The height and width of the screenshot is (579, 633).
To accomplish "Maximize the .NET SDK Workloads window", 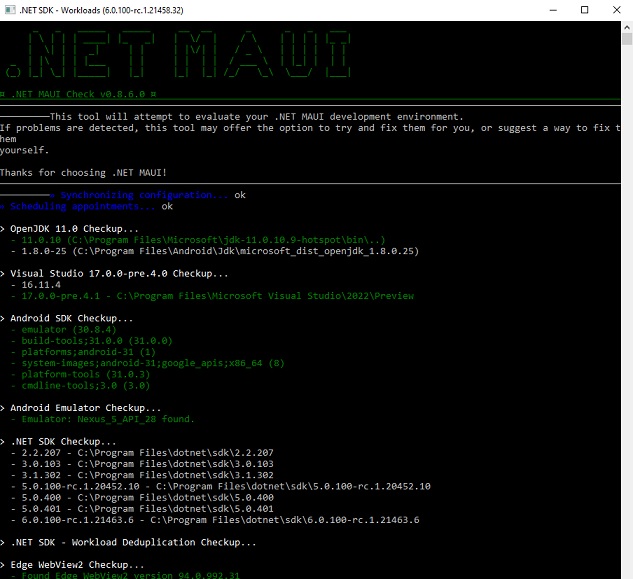I will tap(584, 10).
